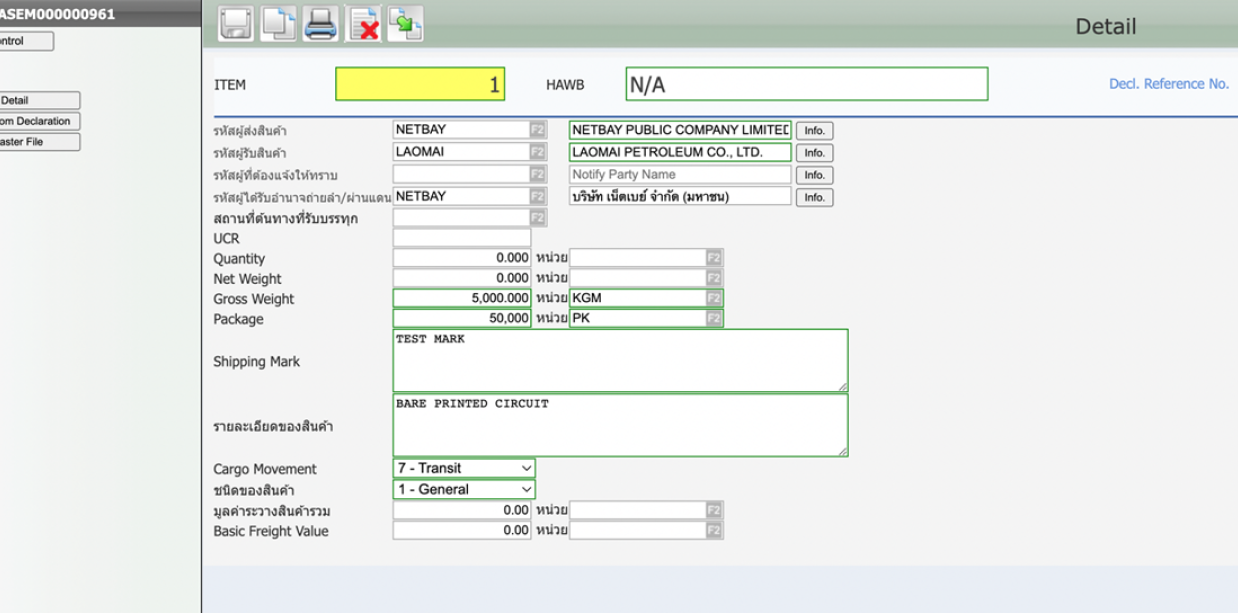Click Info button beside LAOMAI PETROLEUM
This screenshot has height=613, width=1238.
pyautogui.click(x=814, y=153)
